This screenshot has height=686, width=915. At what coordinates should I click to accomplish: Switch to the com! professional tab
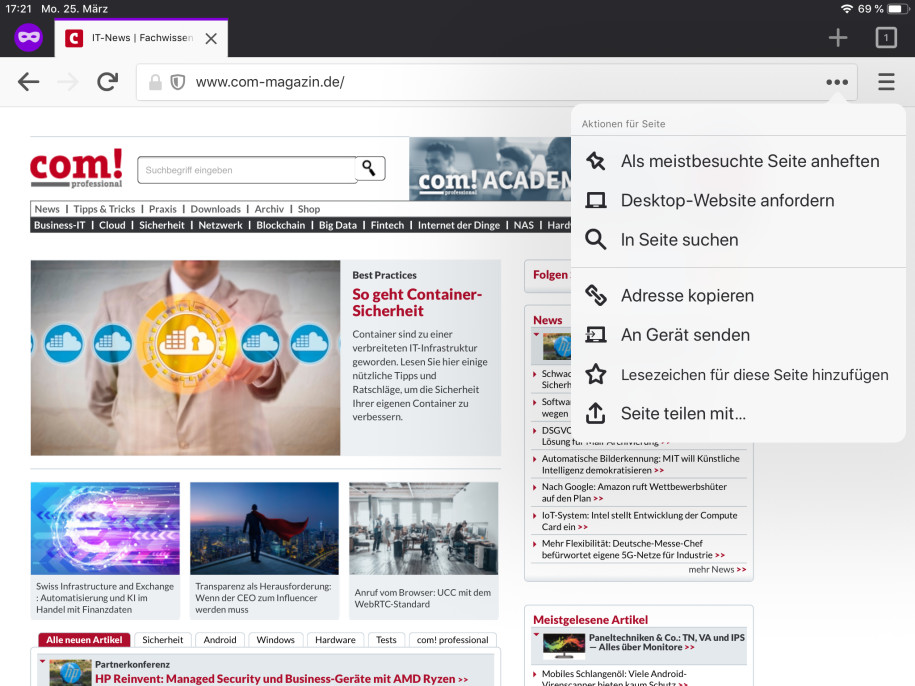[452, 640]
